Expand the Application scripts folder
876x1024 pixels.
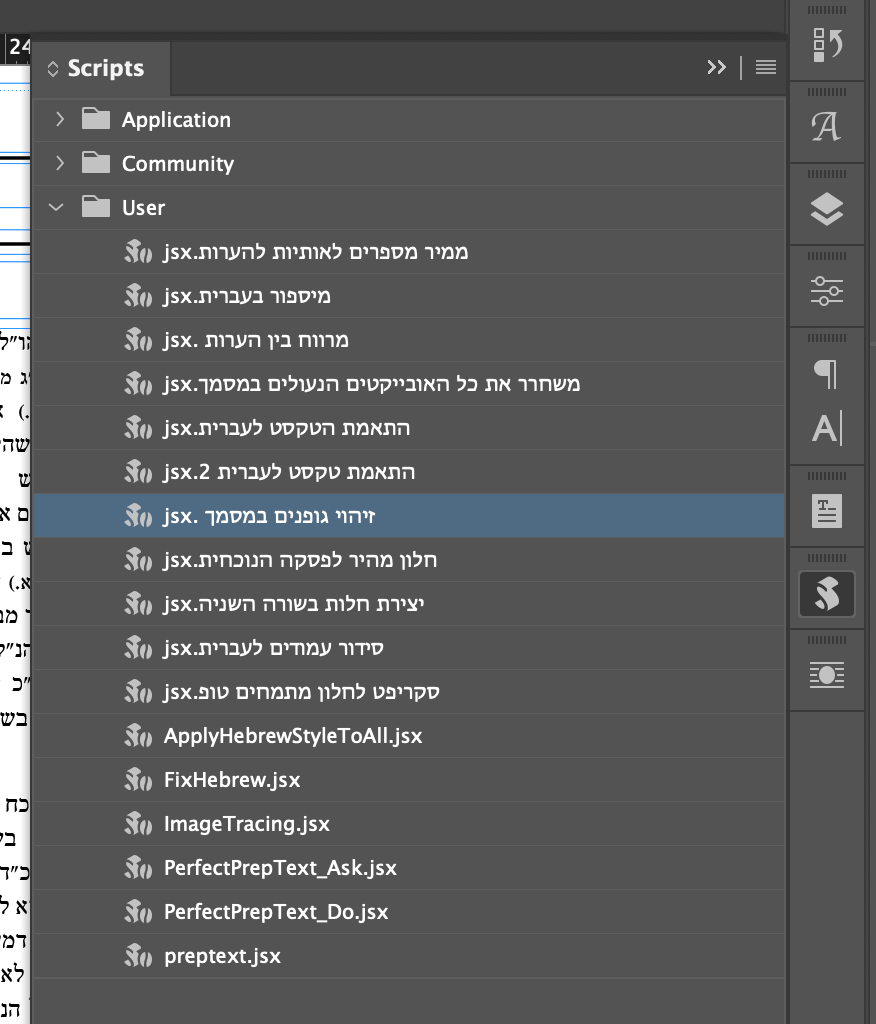(x=60, y=120)
